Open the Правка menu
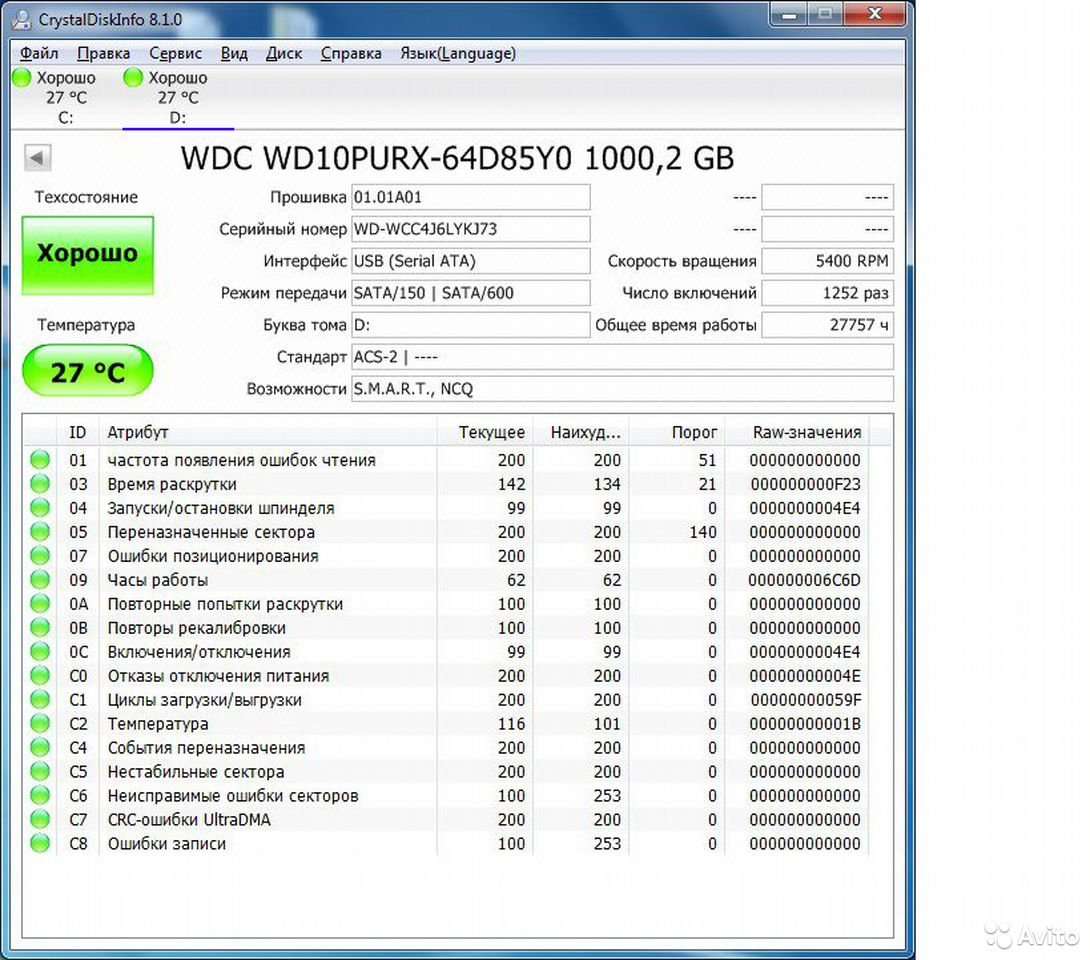 coord(103,54)
